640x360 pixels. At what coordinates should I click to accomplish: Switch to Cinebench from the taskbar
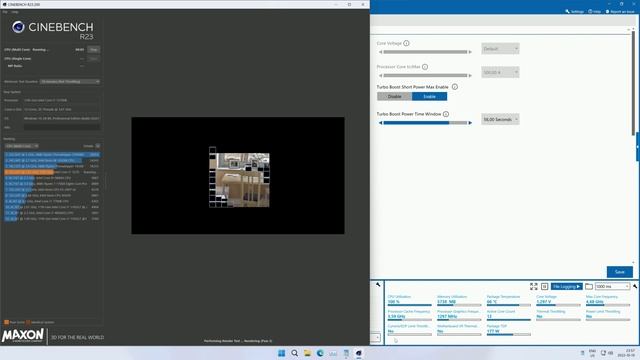[358, 353]
